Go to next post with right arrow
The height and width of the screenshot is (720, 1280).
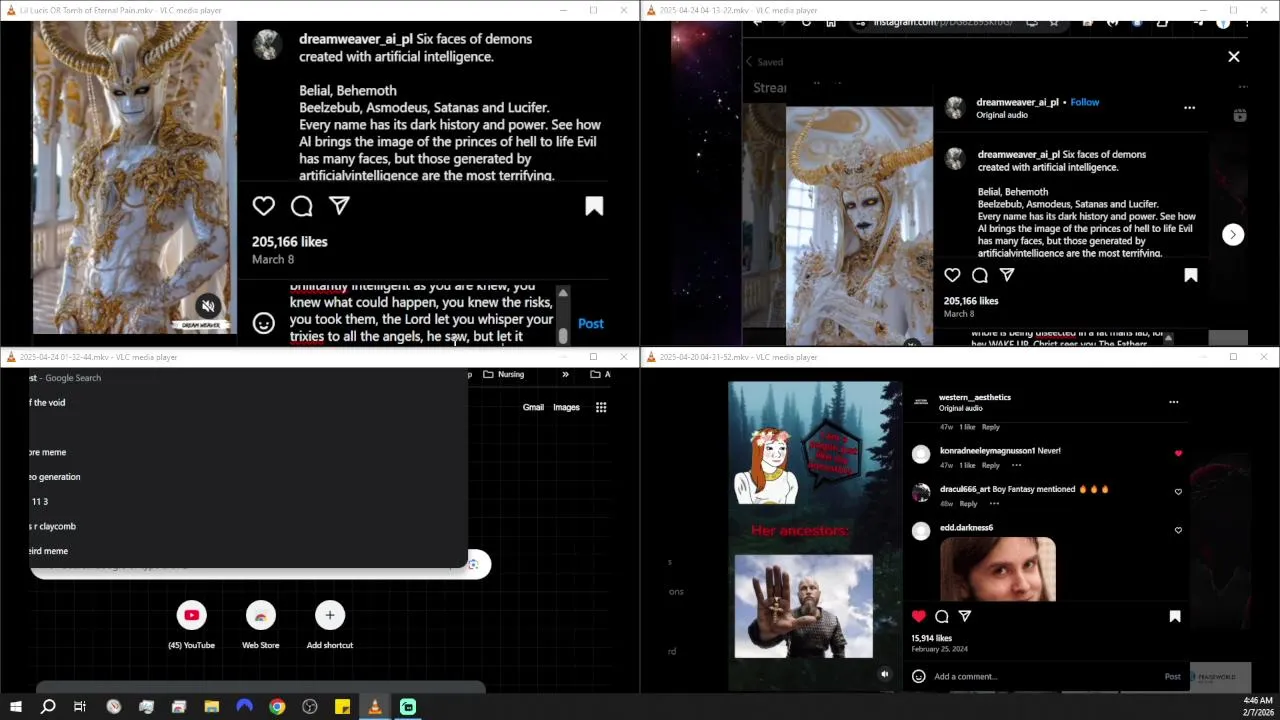point(1233,234)
